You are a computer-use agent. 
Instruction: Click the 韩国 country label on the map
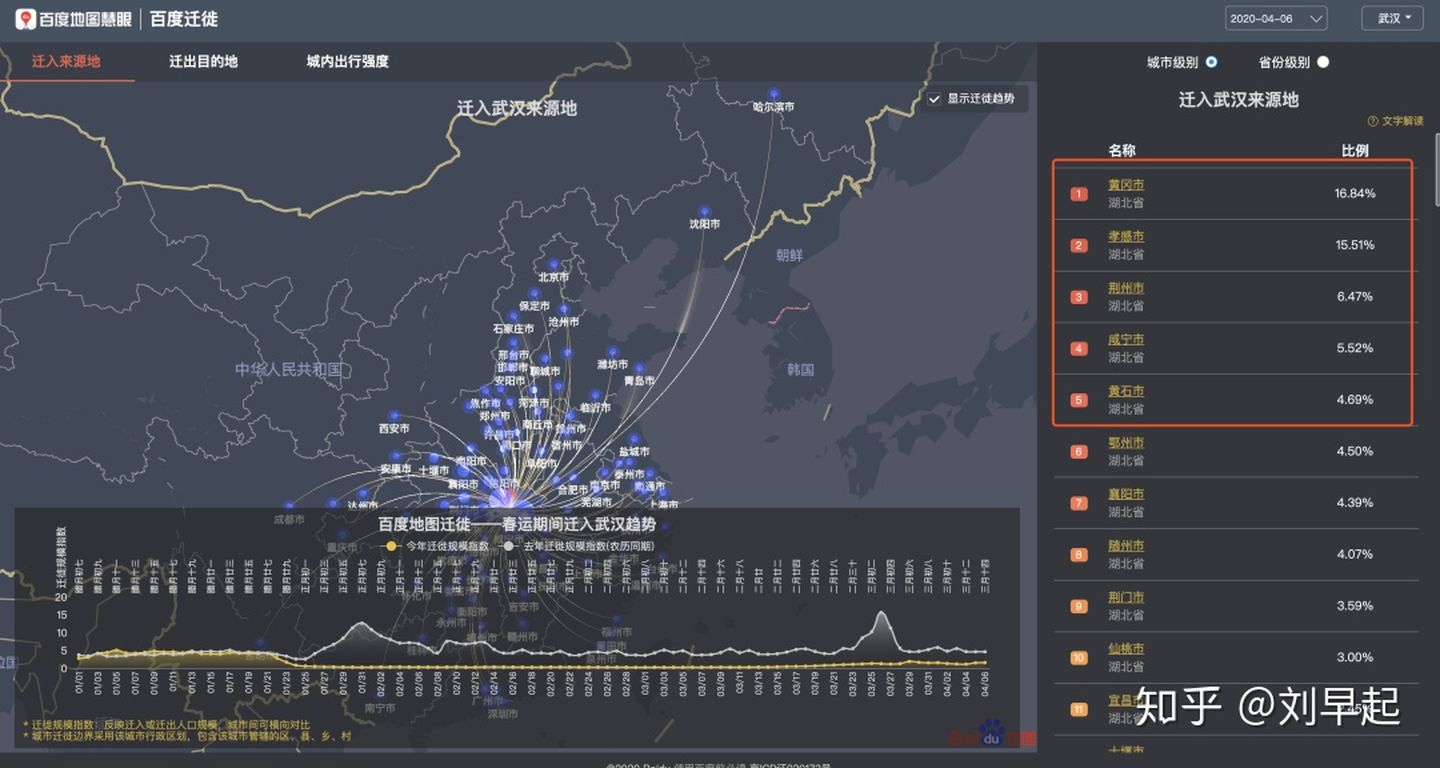(x=800, y=370)
